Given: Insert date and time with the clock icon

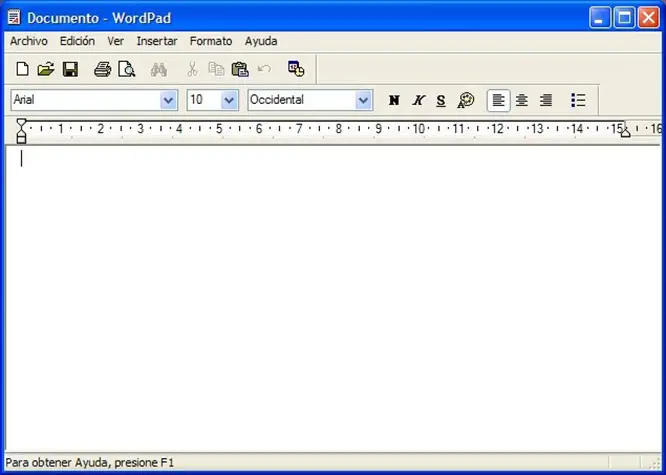Looking at the screenshot, I should click(x=296, y=68).
